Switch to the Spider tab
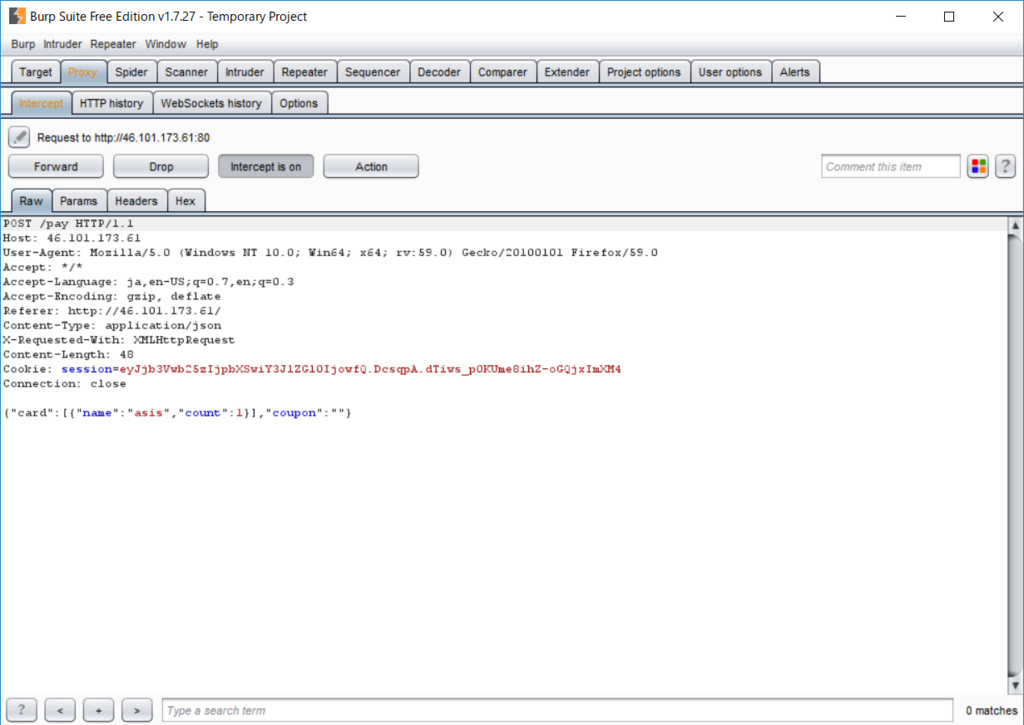 point(131,72)
